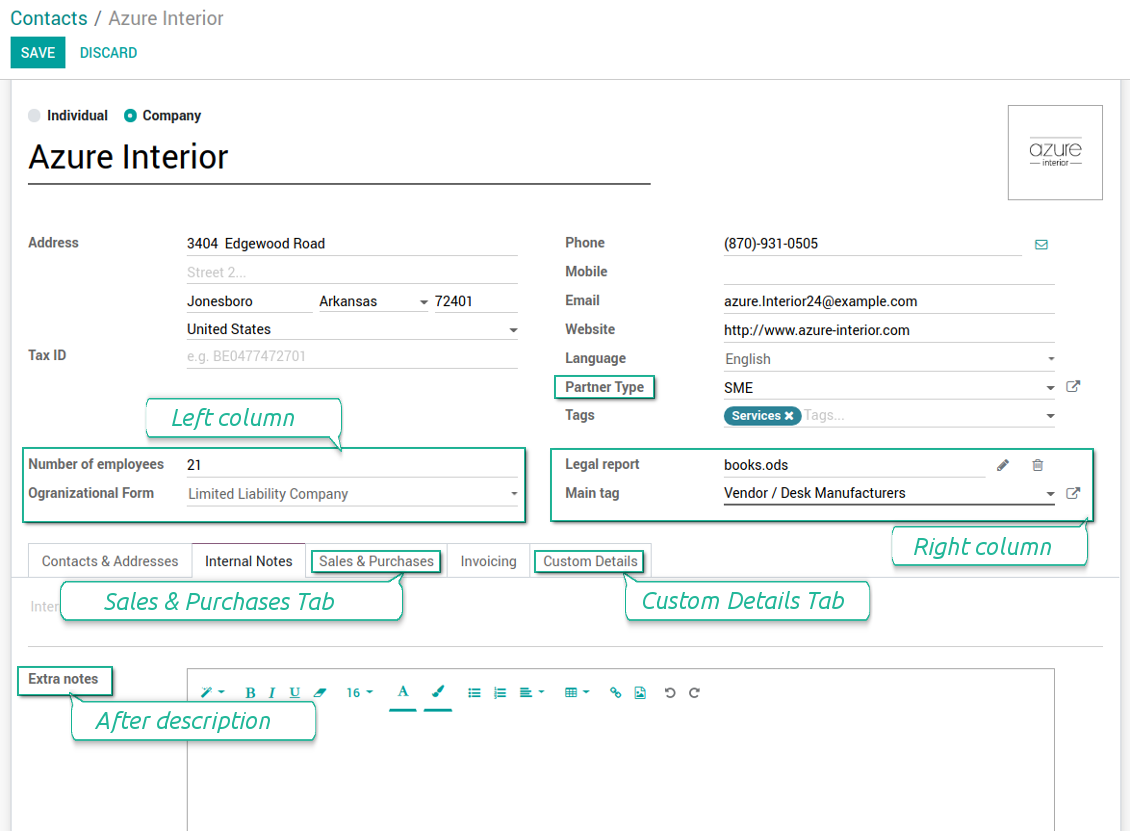Viewport: 1130px width, 831px height.
Task: Open the Language dropdown showing English
Action: [x=889, y=359]
